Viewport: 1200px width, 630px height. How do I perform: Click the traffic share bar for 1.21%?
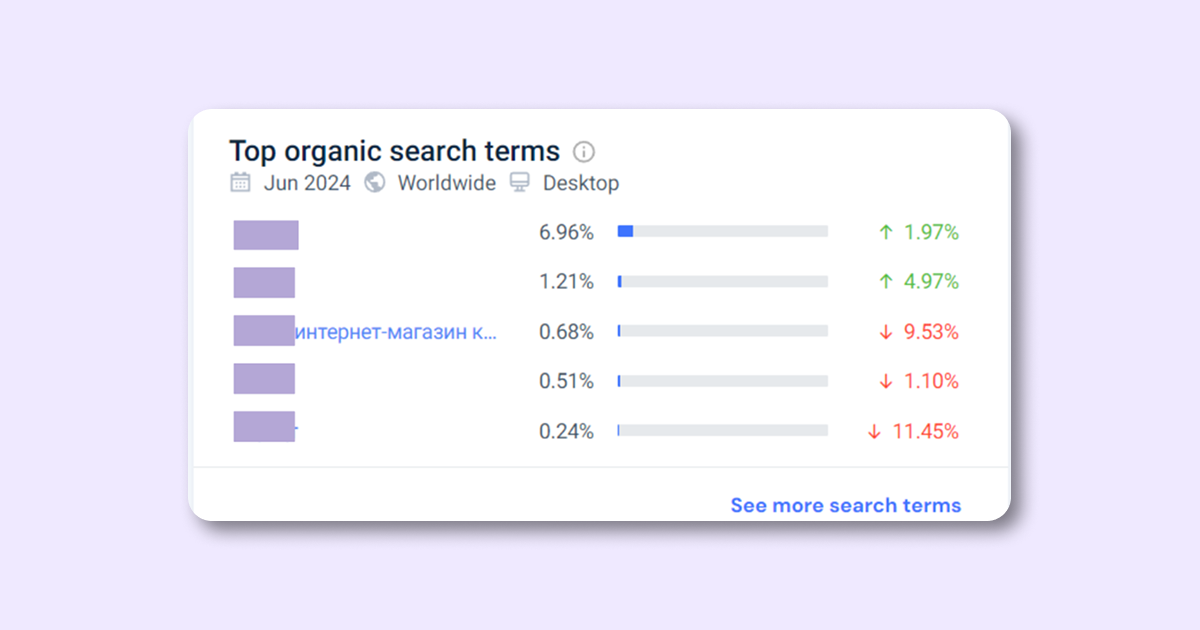click(x=722, y=281)
